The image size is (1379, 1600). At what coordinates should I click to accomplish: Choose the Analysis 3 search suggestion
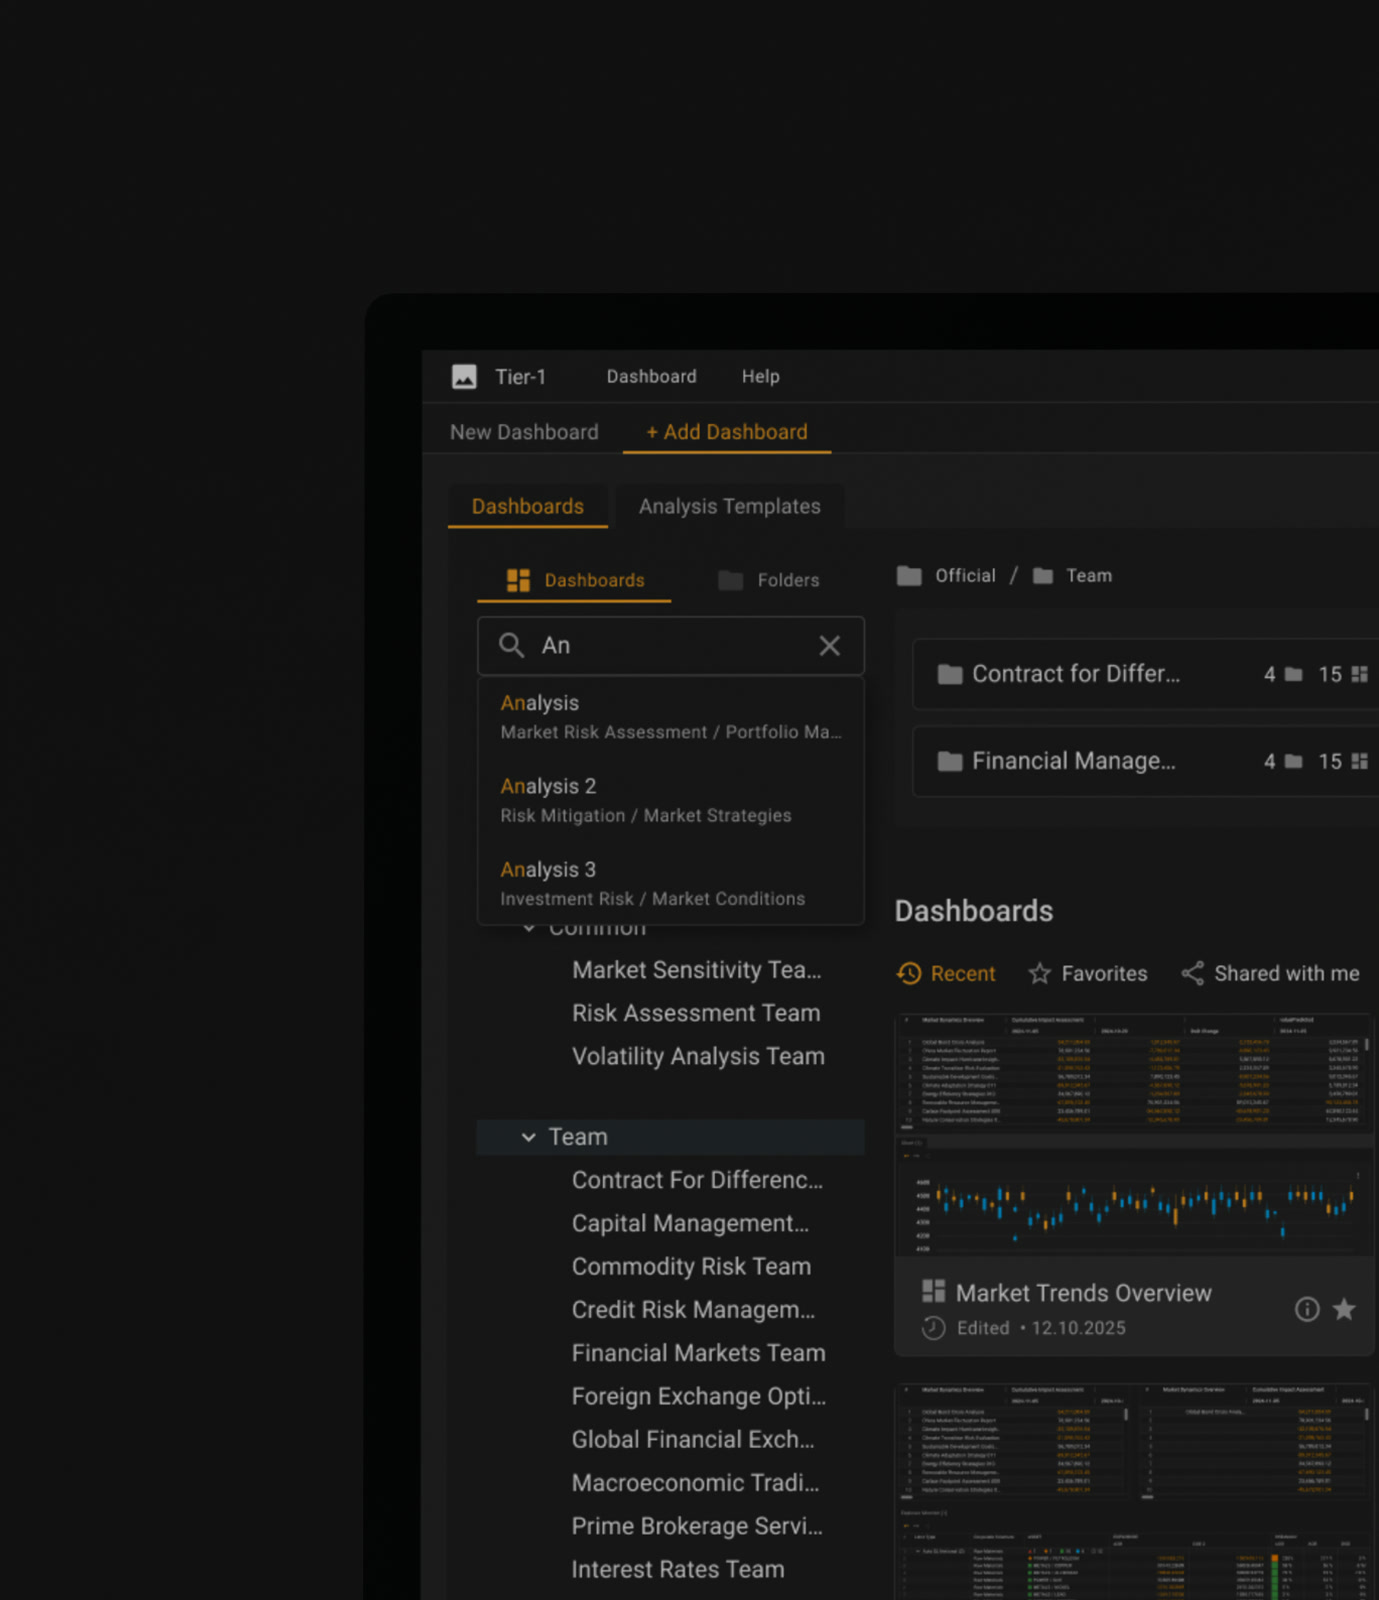click(671, 883)
